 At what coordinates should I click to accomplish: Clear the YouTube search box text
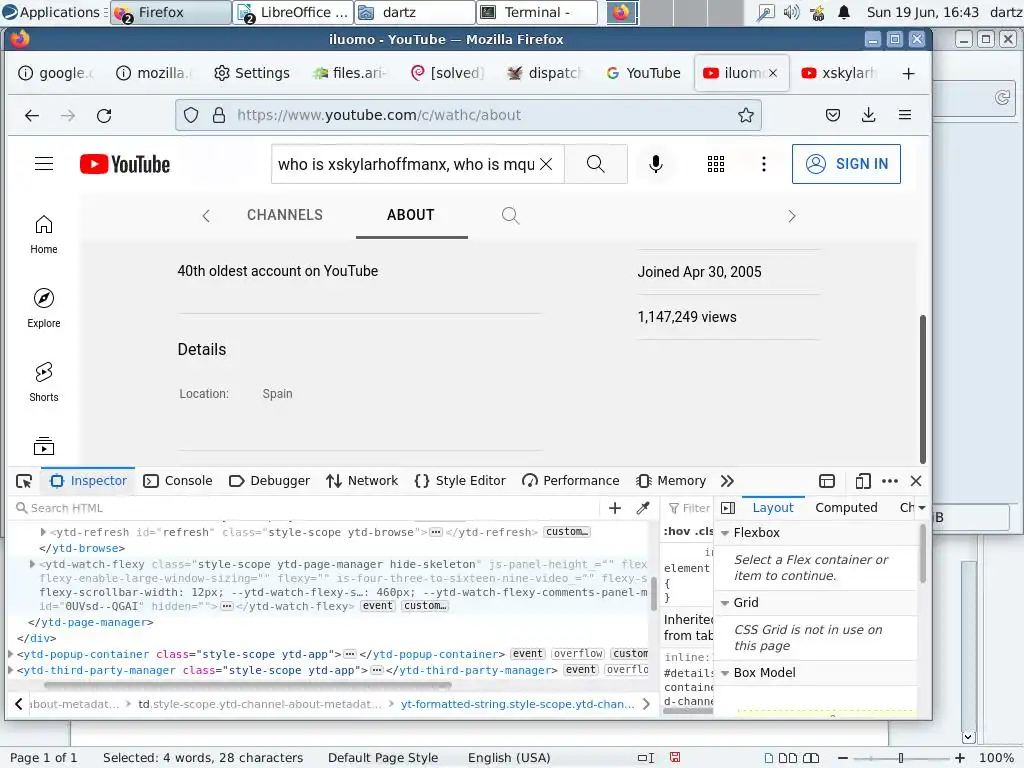[x=547, y=164]
